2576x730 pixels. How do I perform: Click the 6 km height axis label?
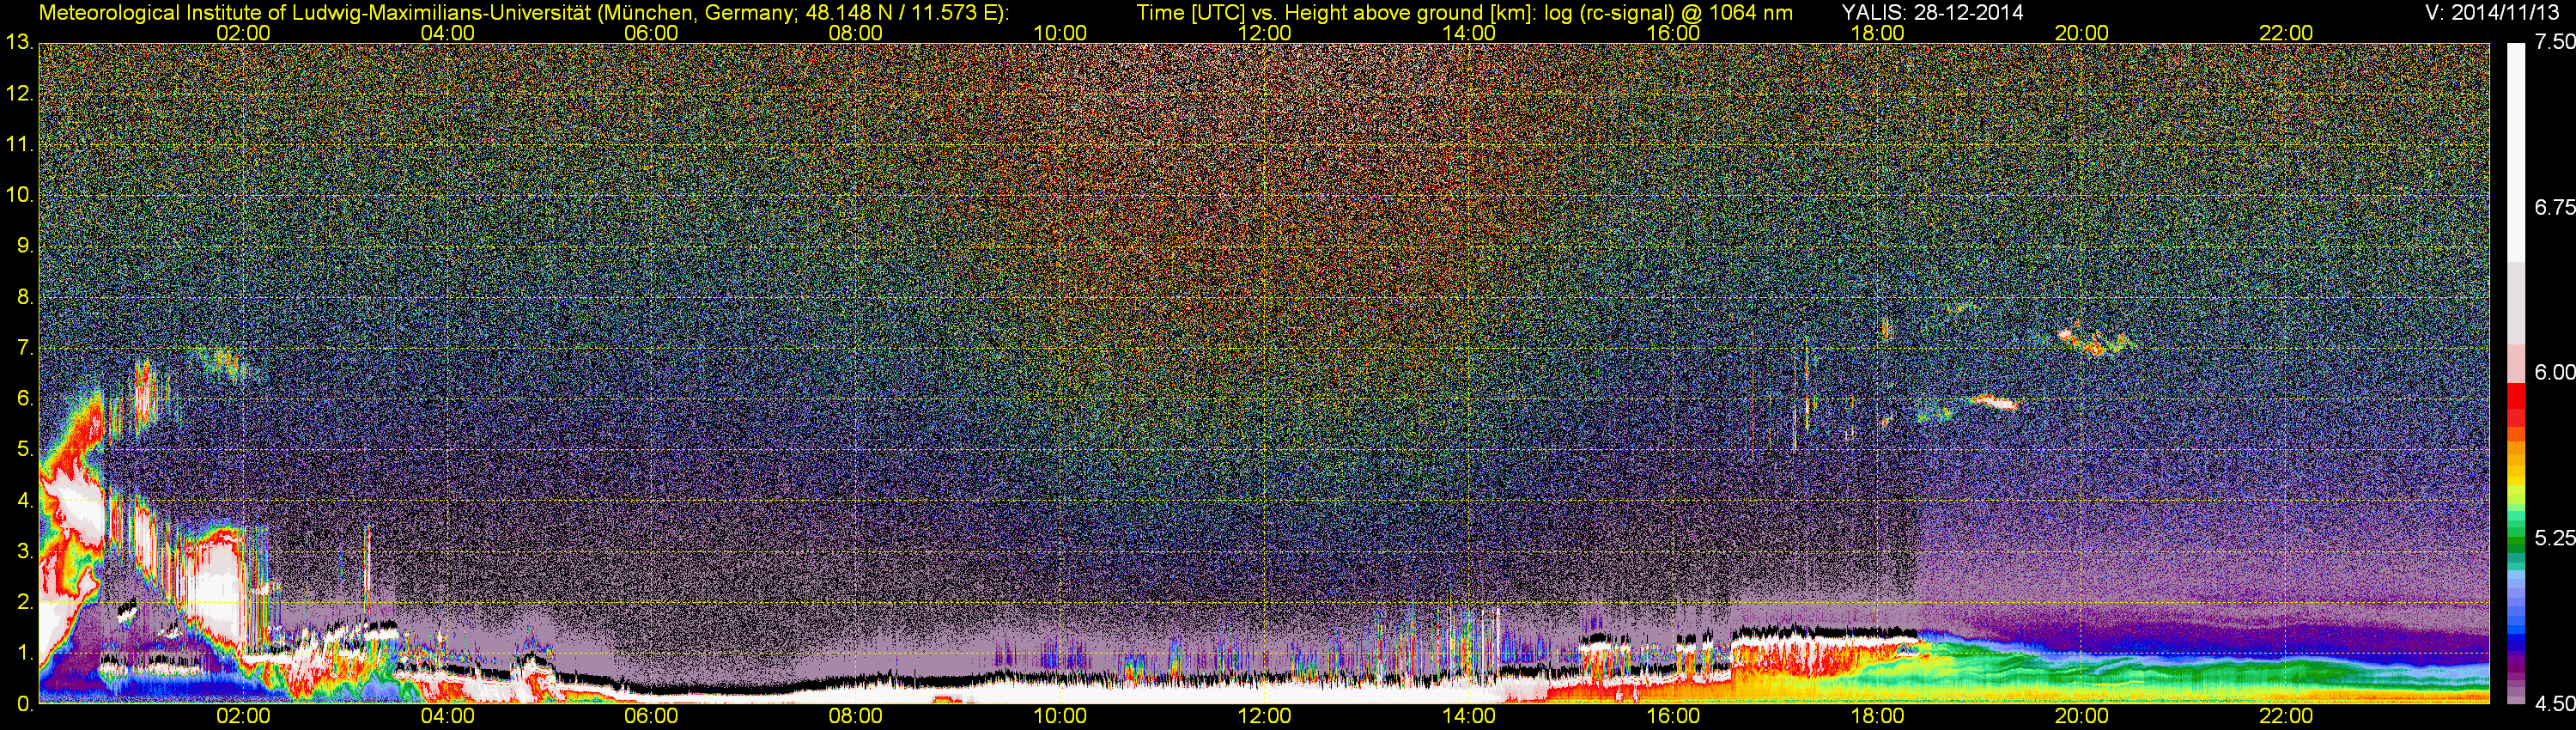(25, 399)
